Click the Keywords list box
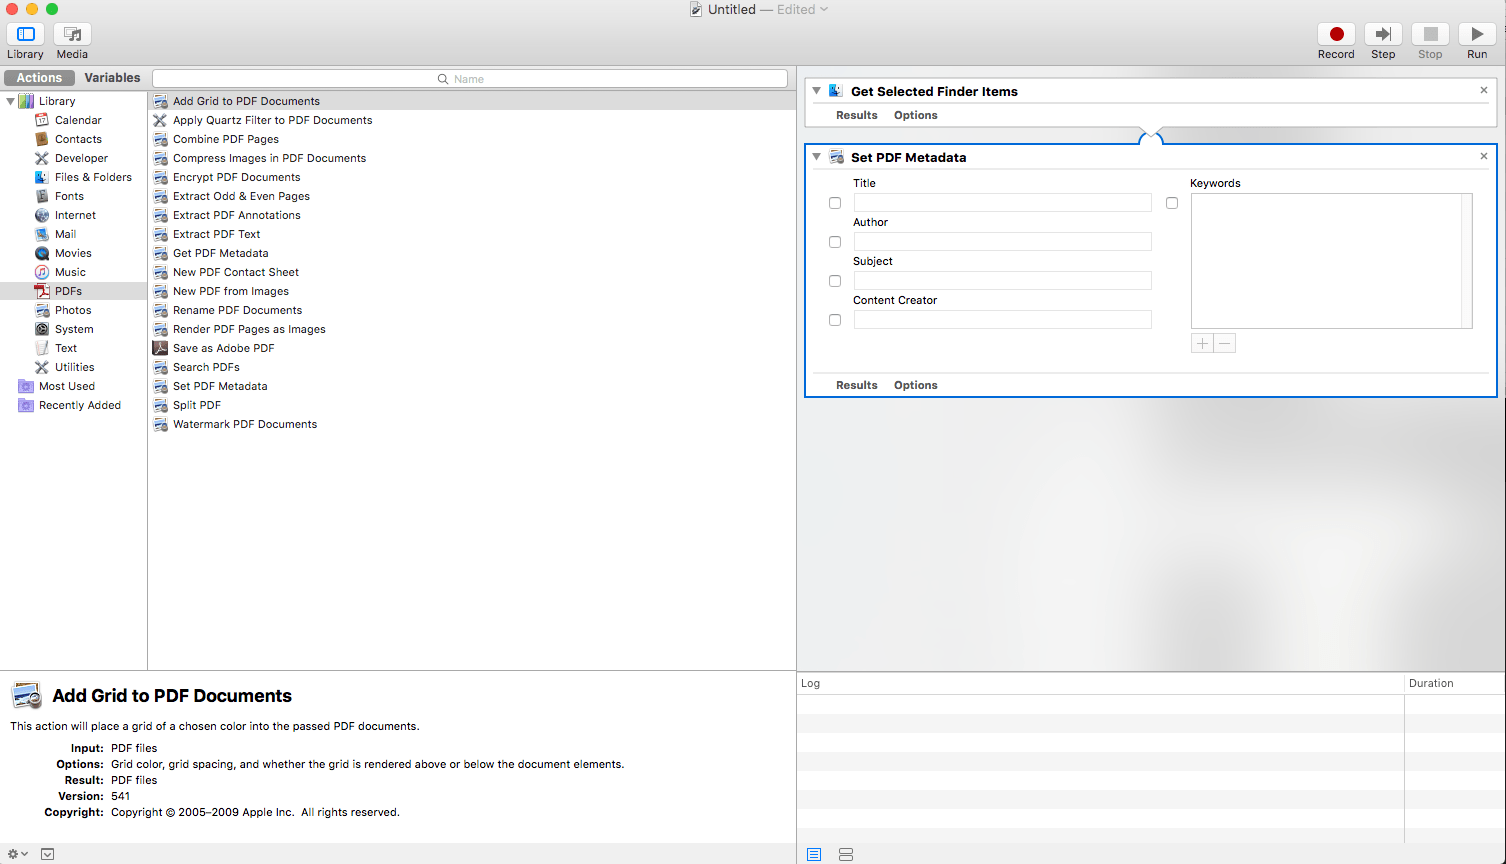Viewport: 1506px width, 864px height. 1332,261
